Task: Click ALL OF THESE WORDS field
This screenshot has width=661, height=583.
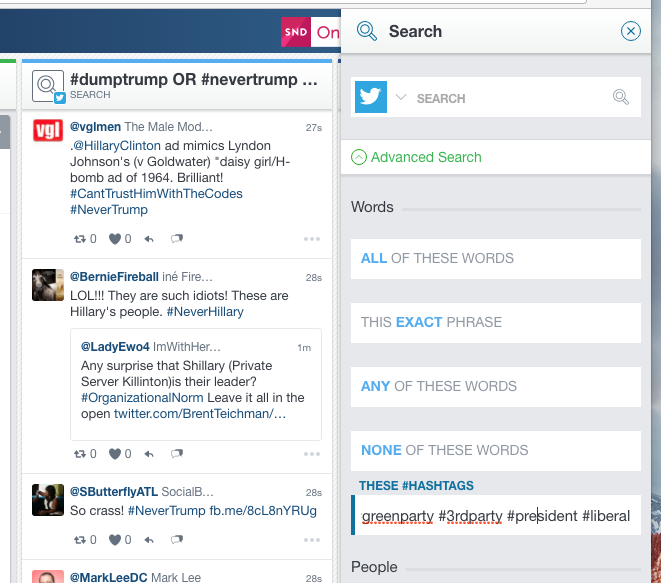Action: tap(496, 258)
